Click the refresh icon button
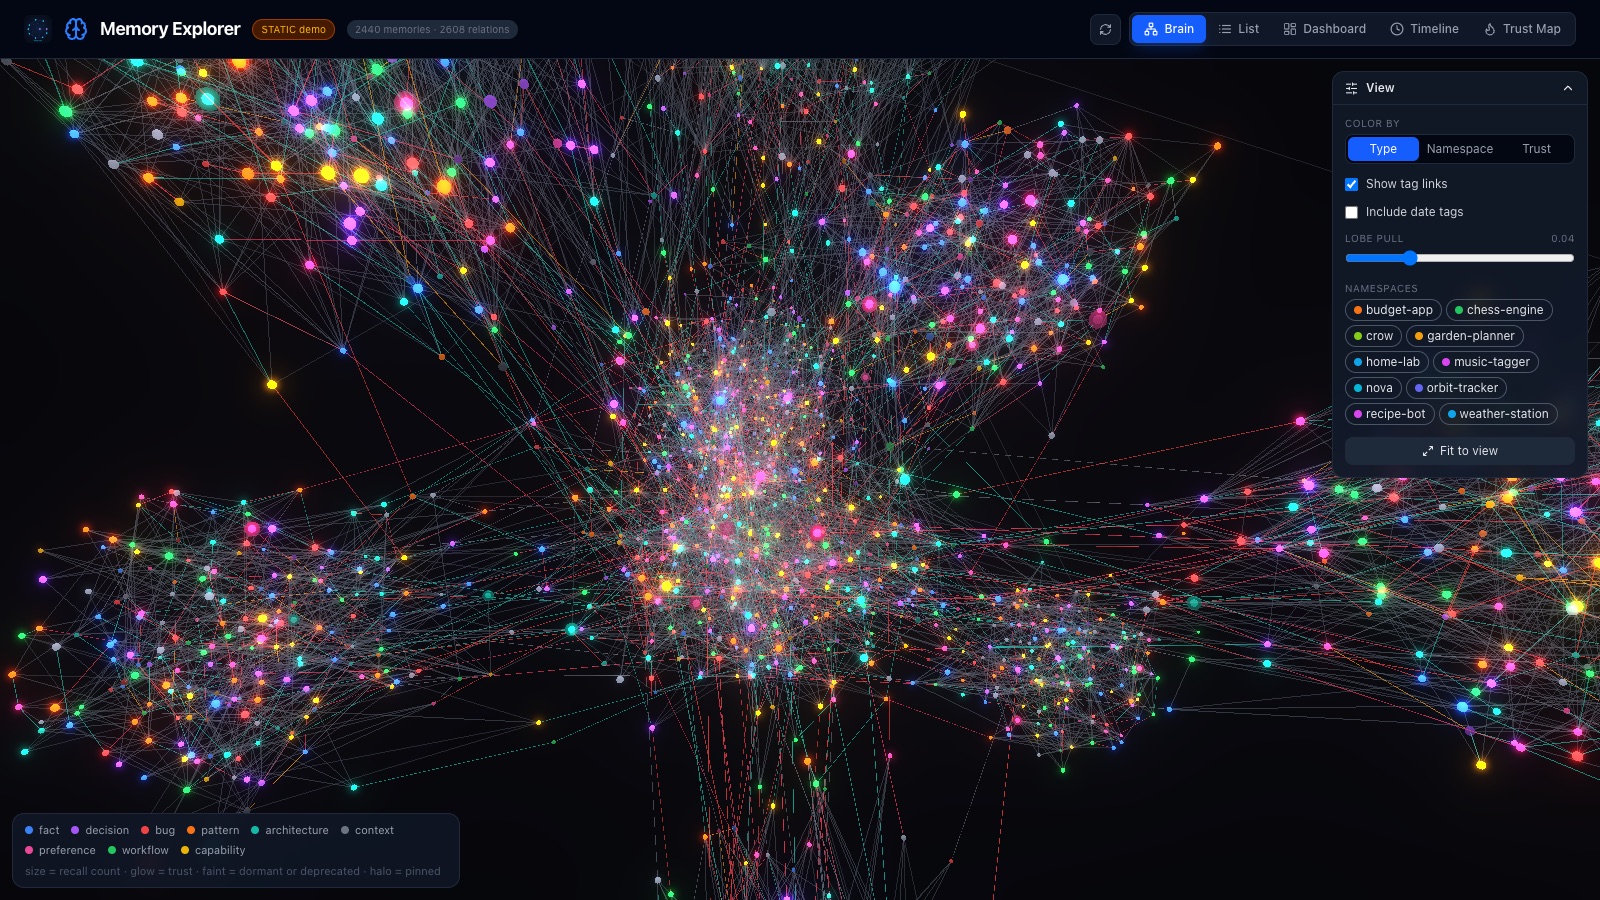Viewport: 1600px width, 900px height. pos(1105,29)
